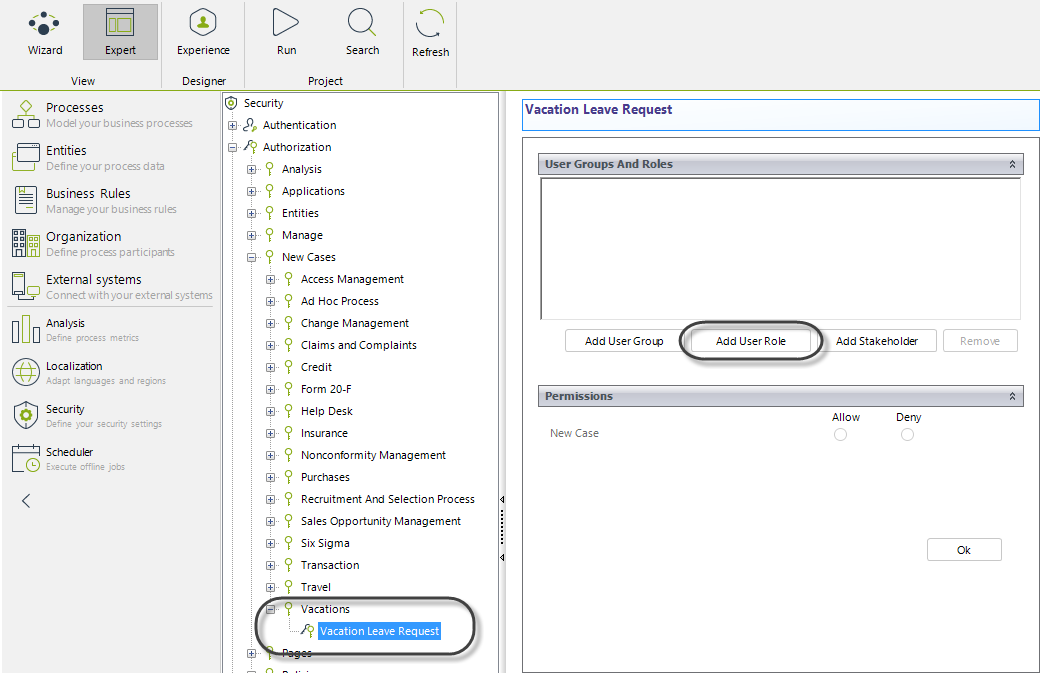Click the Add User Role button
Image resolution: width=1040 pixels, height=673 pixels.
coord(750,341)
